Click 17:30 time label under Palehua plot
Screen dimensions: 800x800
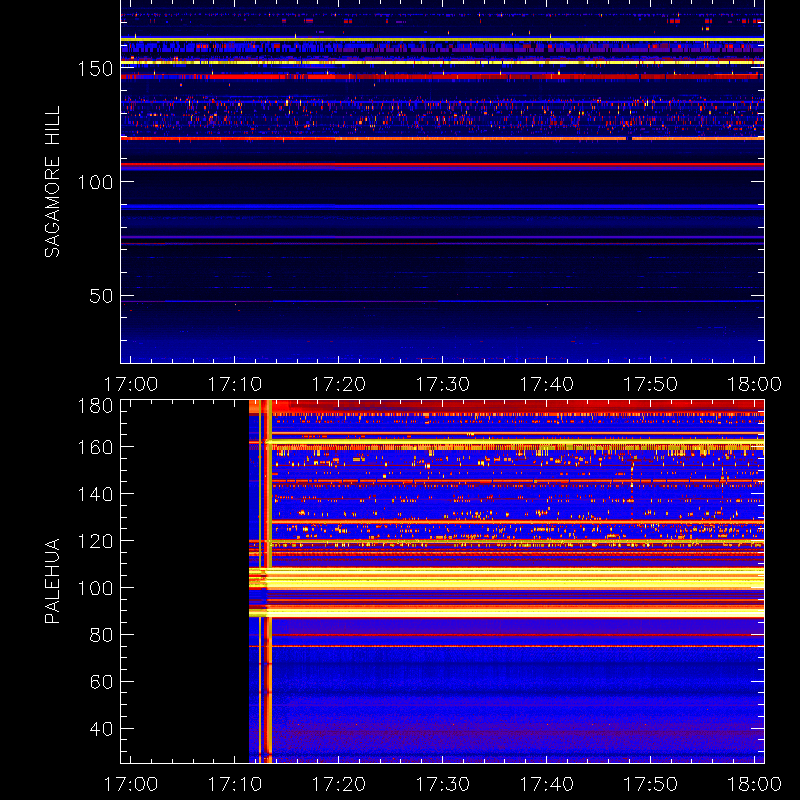click(x=442, y=784)
